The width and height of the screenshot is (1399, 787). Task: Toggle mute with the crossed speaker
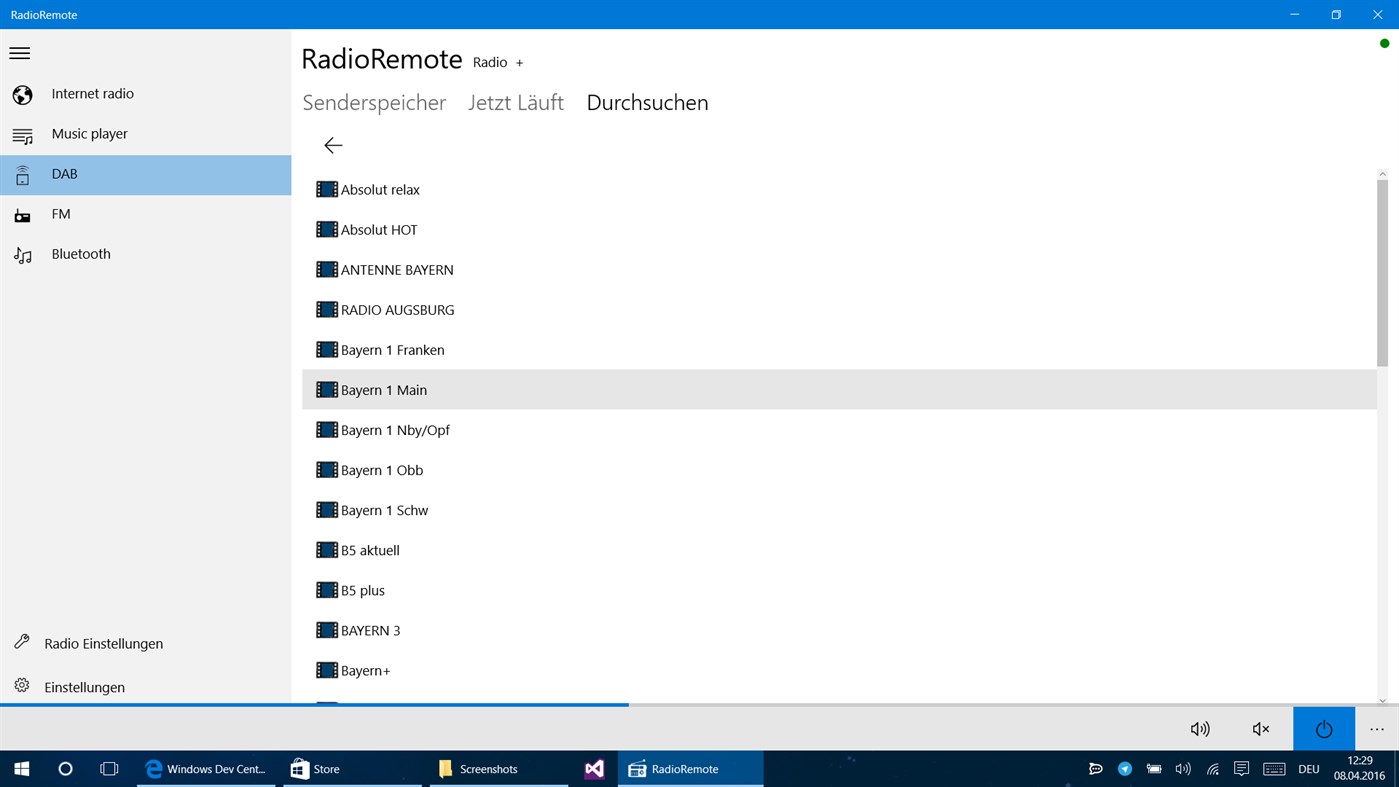click(1260, 728)
